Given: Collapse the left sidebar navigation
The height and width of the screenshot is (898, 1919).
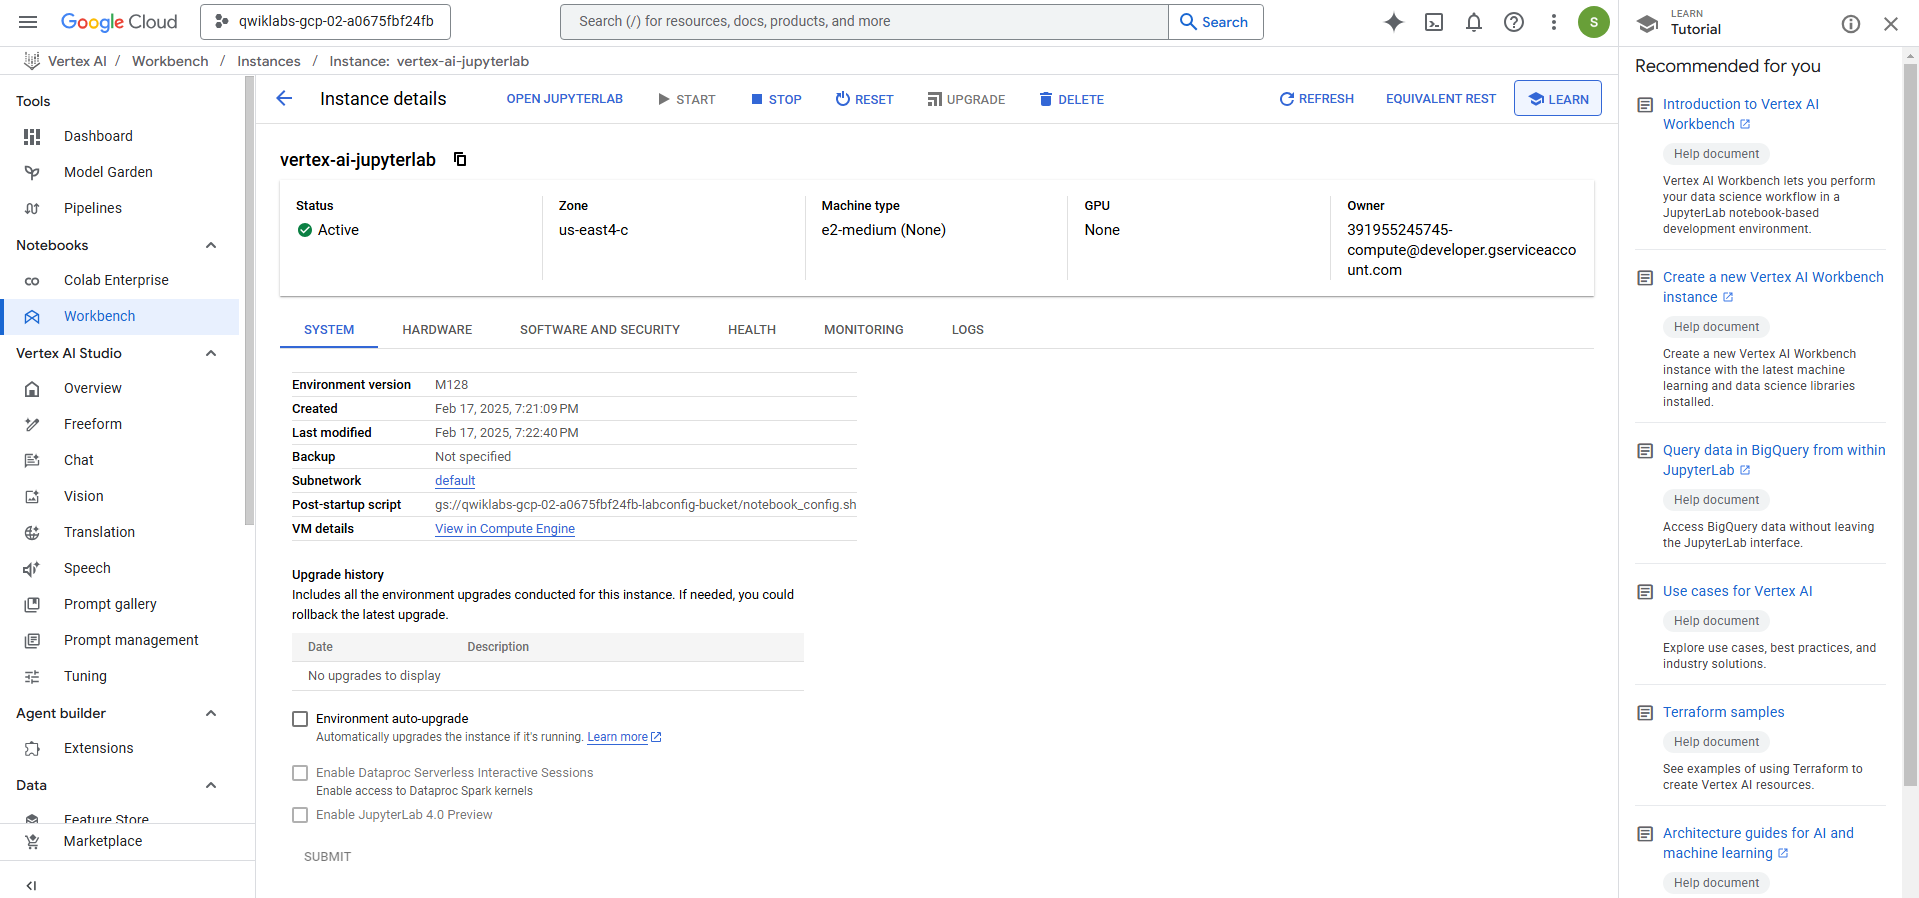Looking at the screenshot, I should 31,885.
